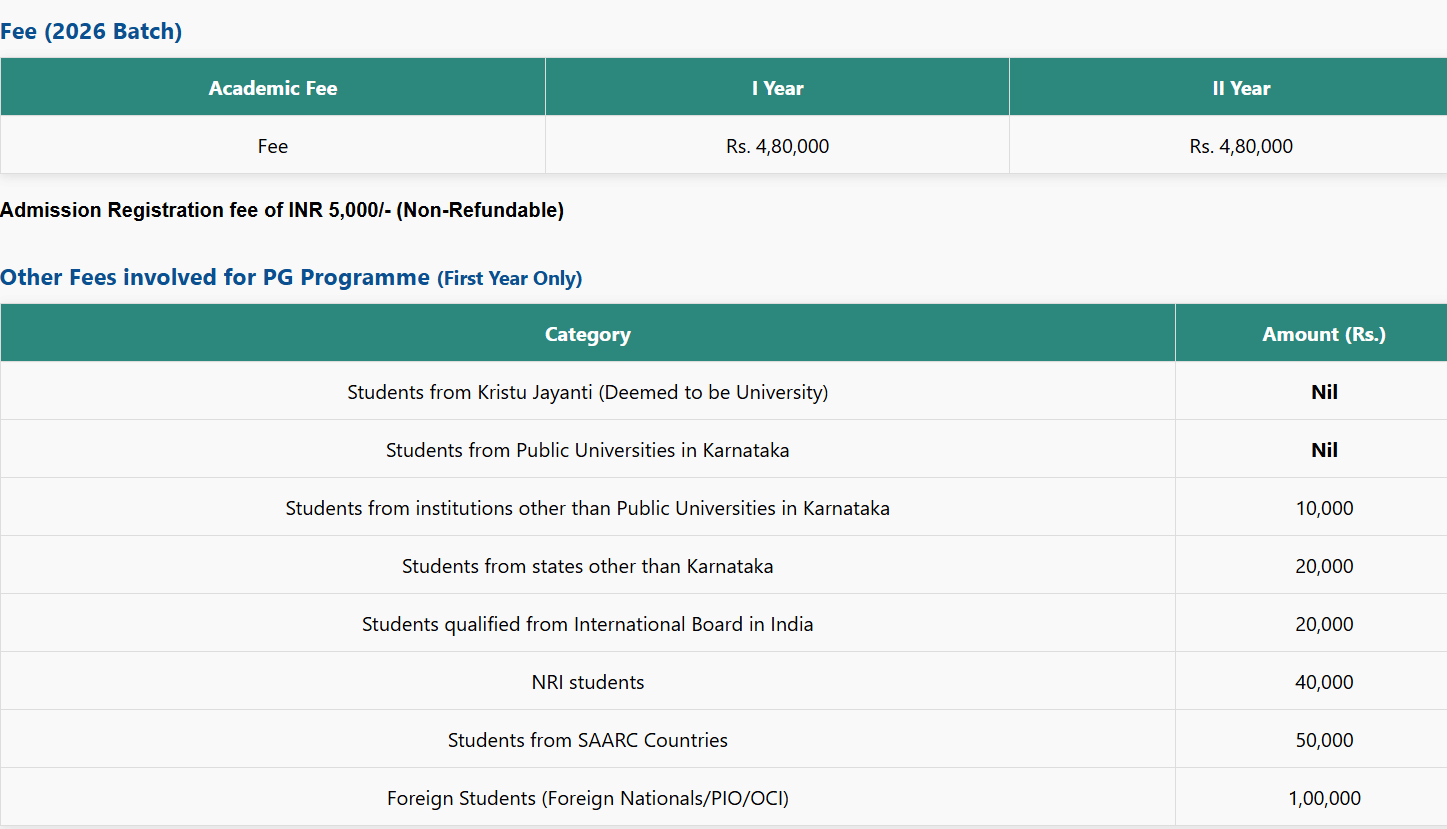
Task: Select Students from SAARC Countries row
Action: (x=587, y=740)
